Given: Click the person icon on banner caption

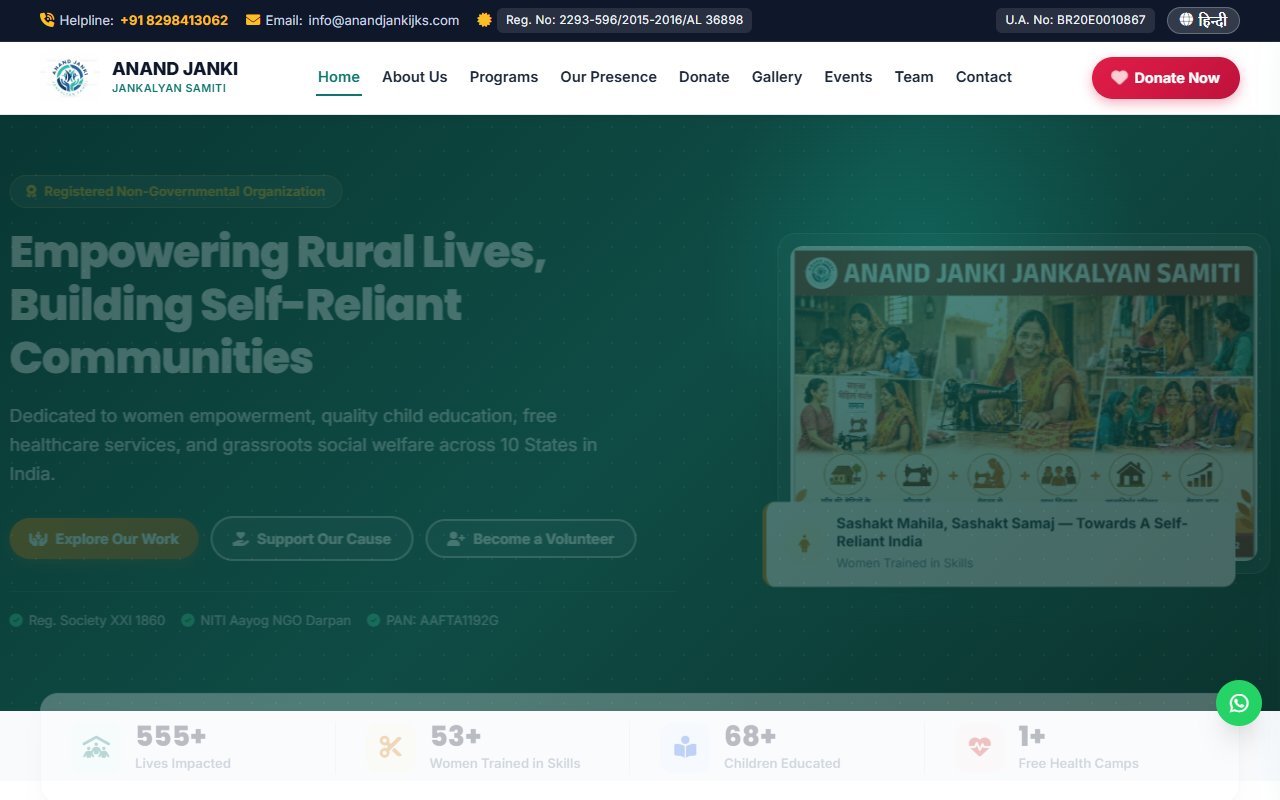Looking at the screenshot, I should tap(805, 543).
